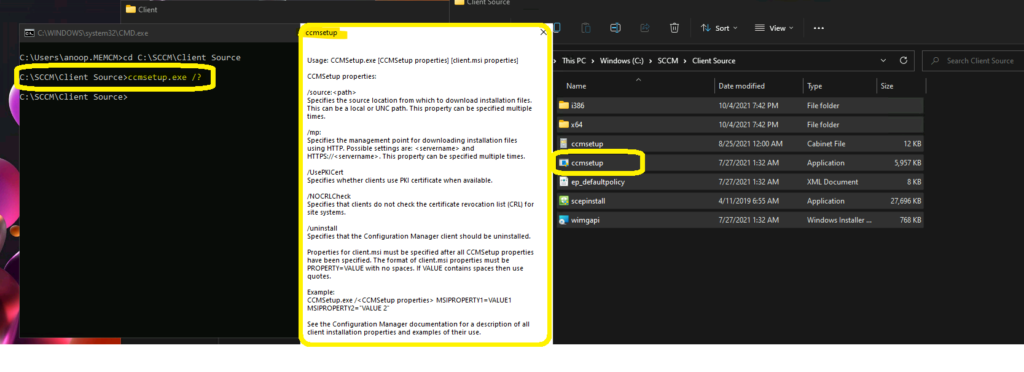
Task: Select the wimgapi Windows Installer icon
Action: (x=564, y=220)
